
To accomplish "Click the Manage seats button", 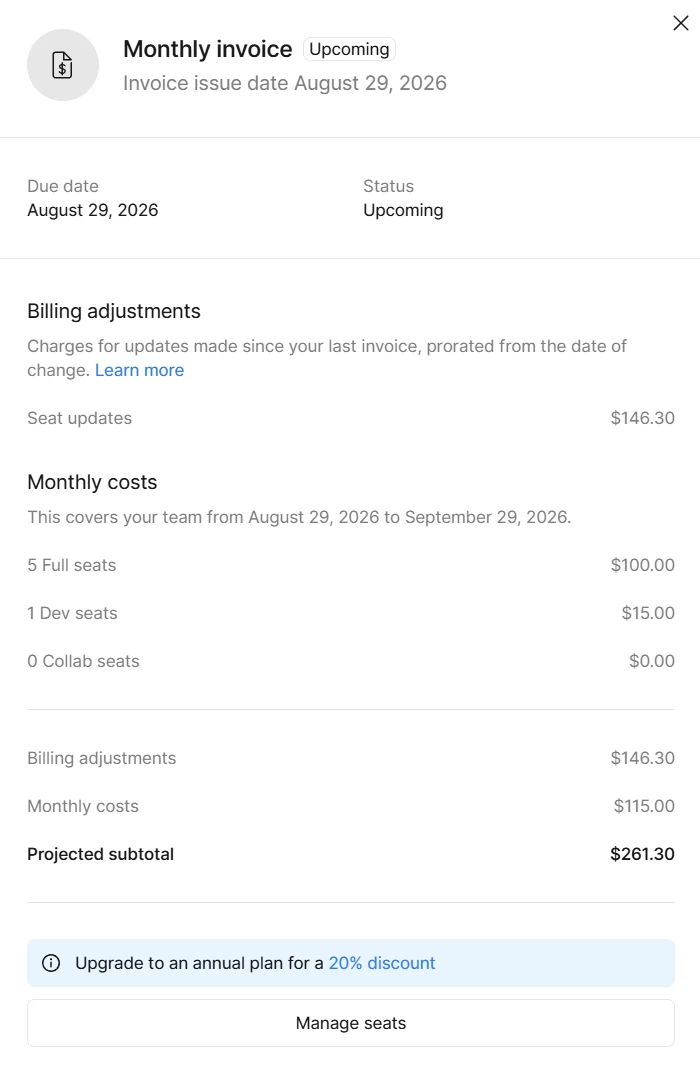I will 351,1023.
